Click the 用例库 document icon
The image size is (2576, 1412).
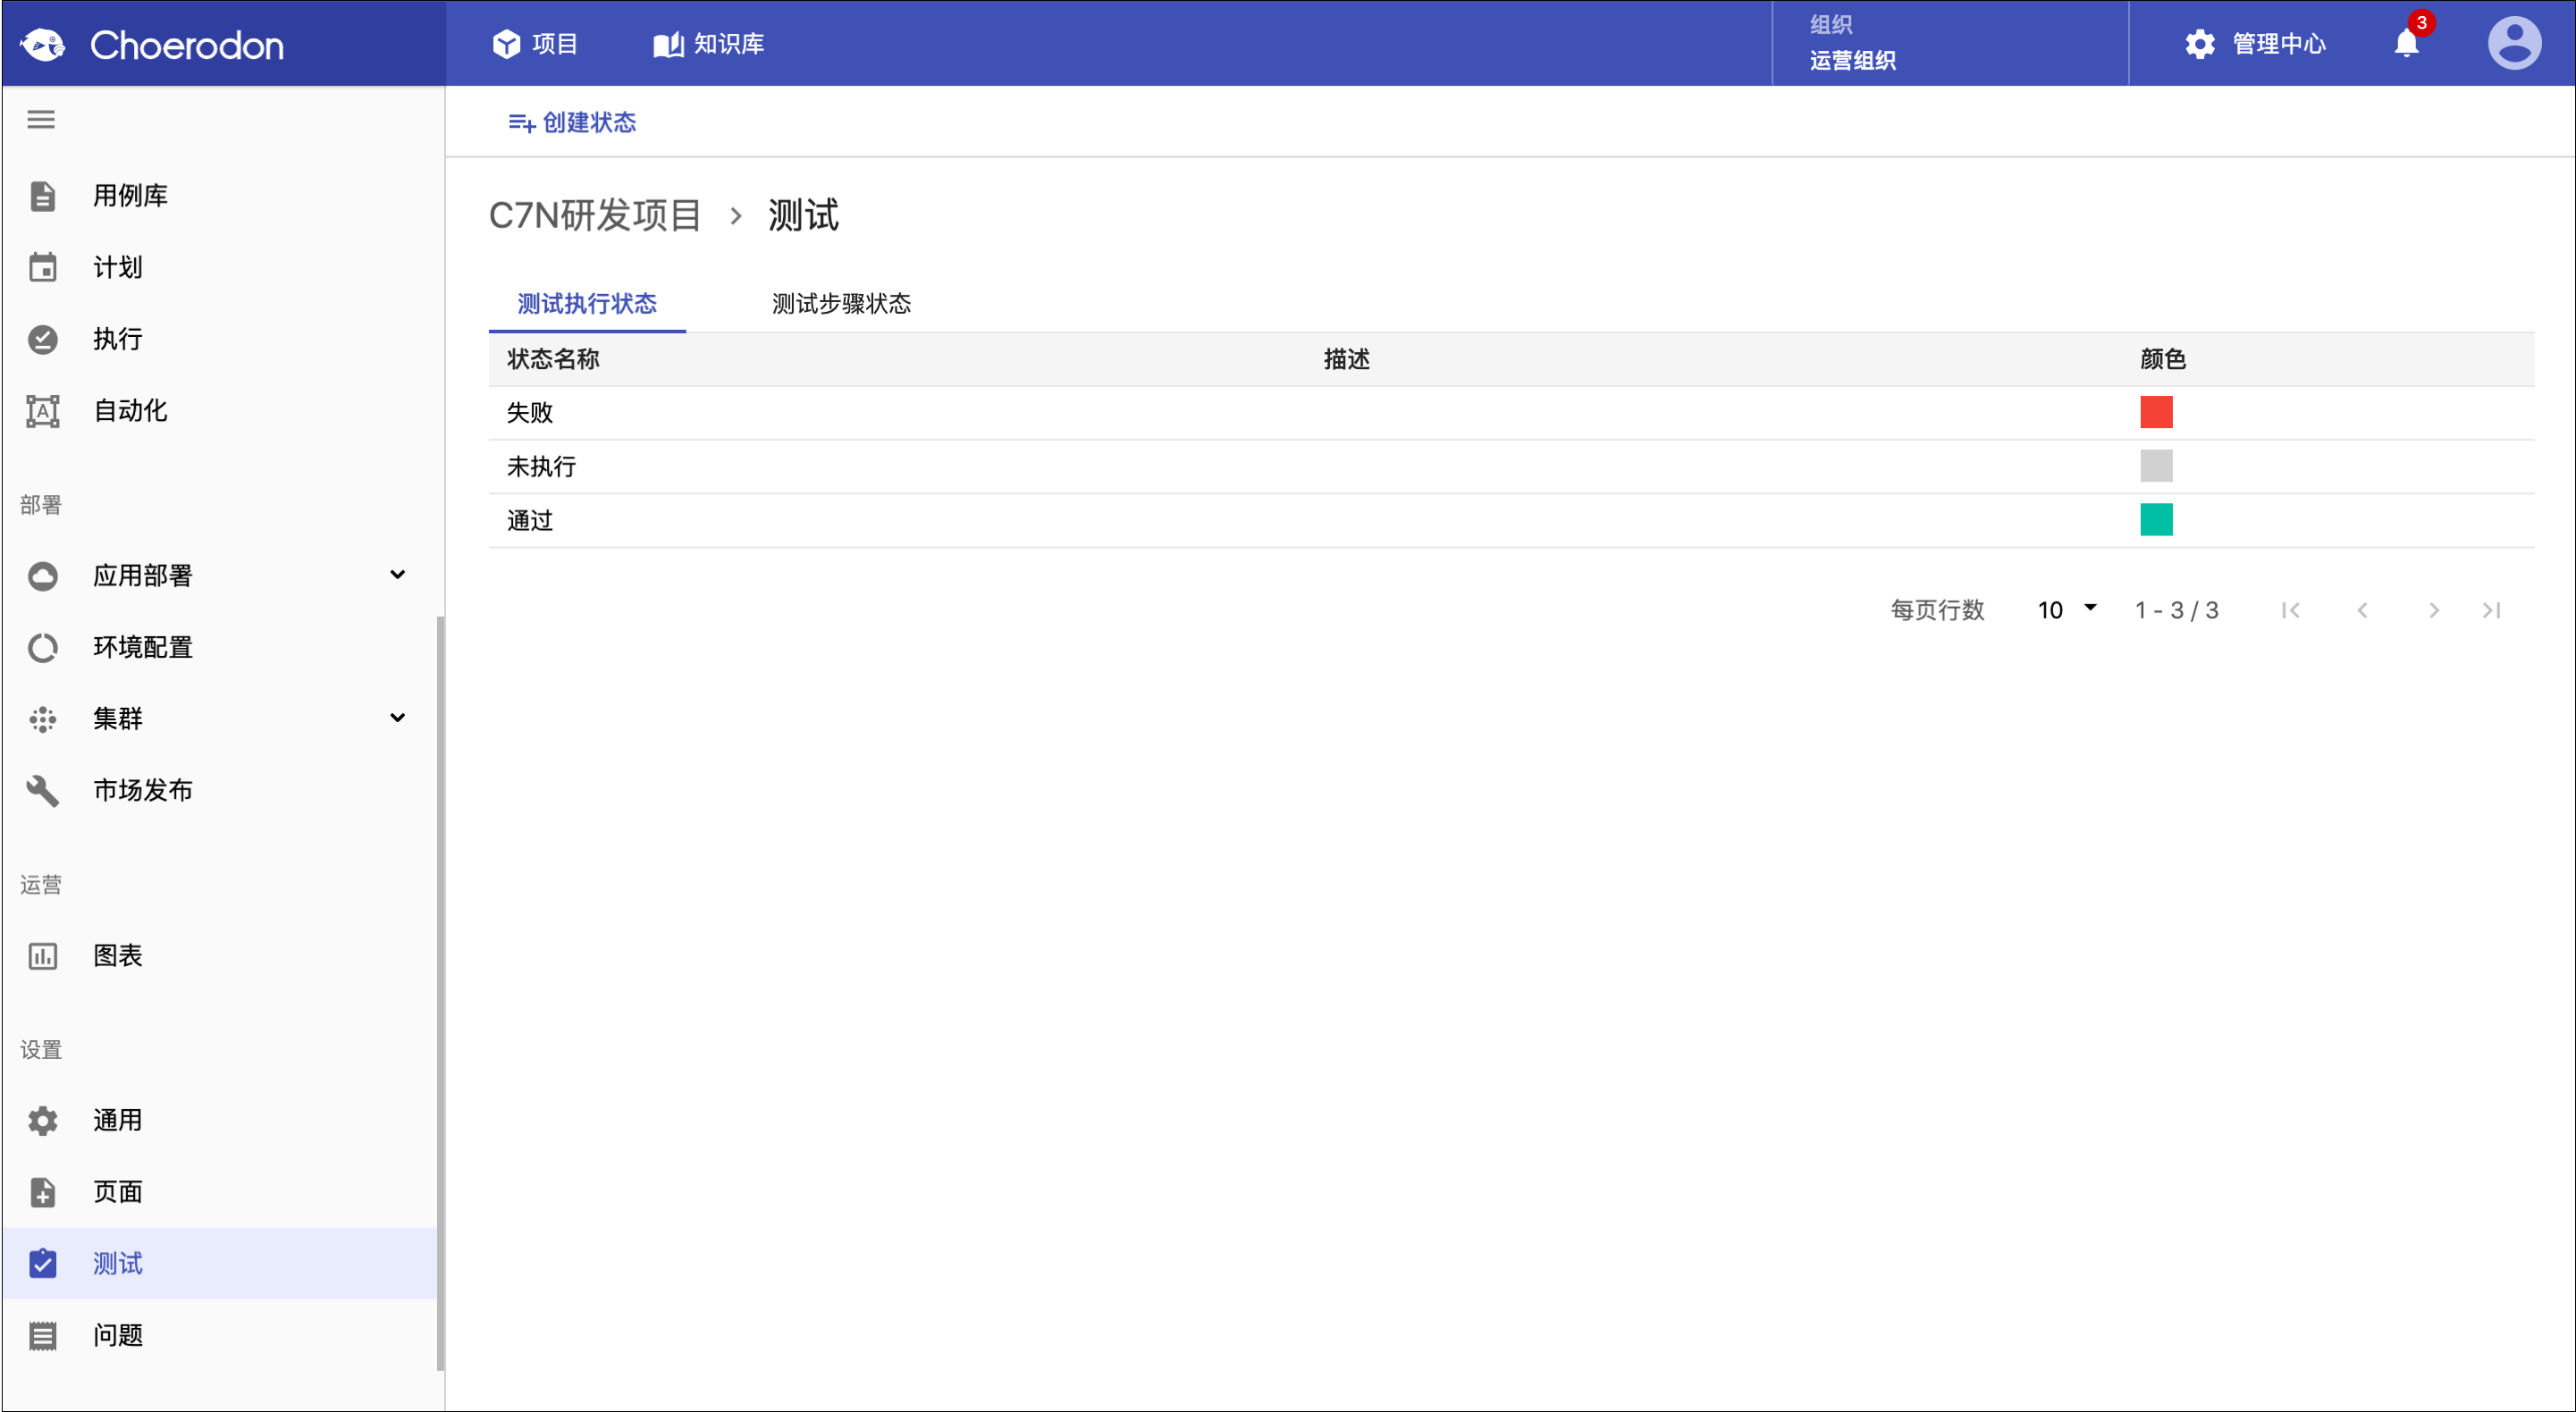click(43, 196)
